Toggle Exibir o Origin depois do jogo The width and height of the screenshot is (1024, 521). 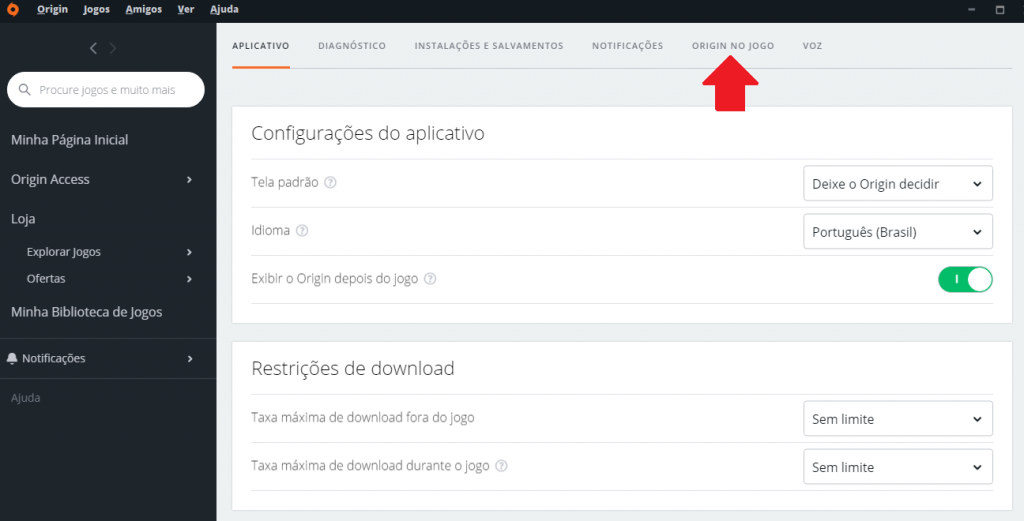(x=965, y=279)
